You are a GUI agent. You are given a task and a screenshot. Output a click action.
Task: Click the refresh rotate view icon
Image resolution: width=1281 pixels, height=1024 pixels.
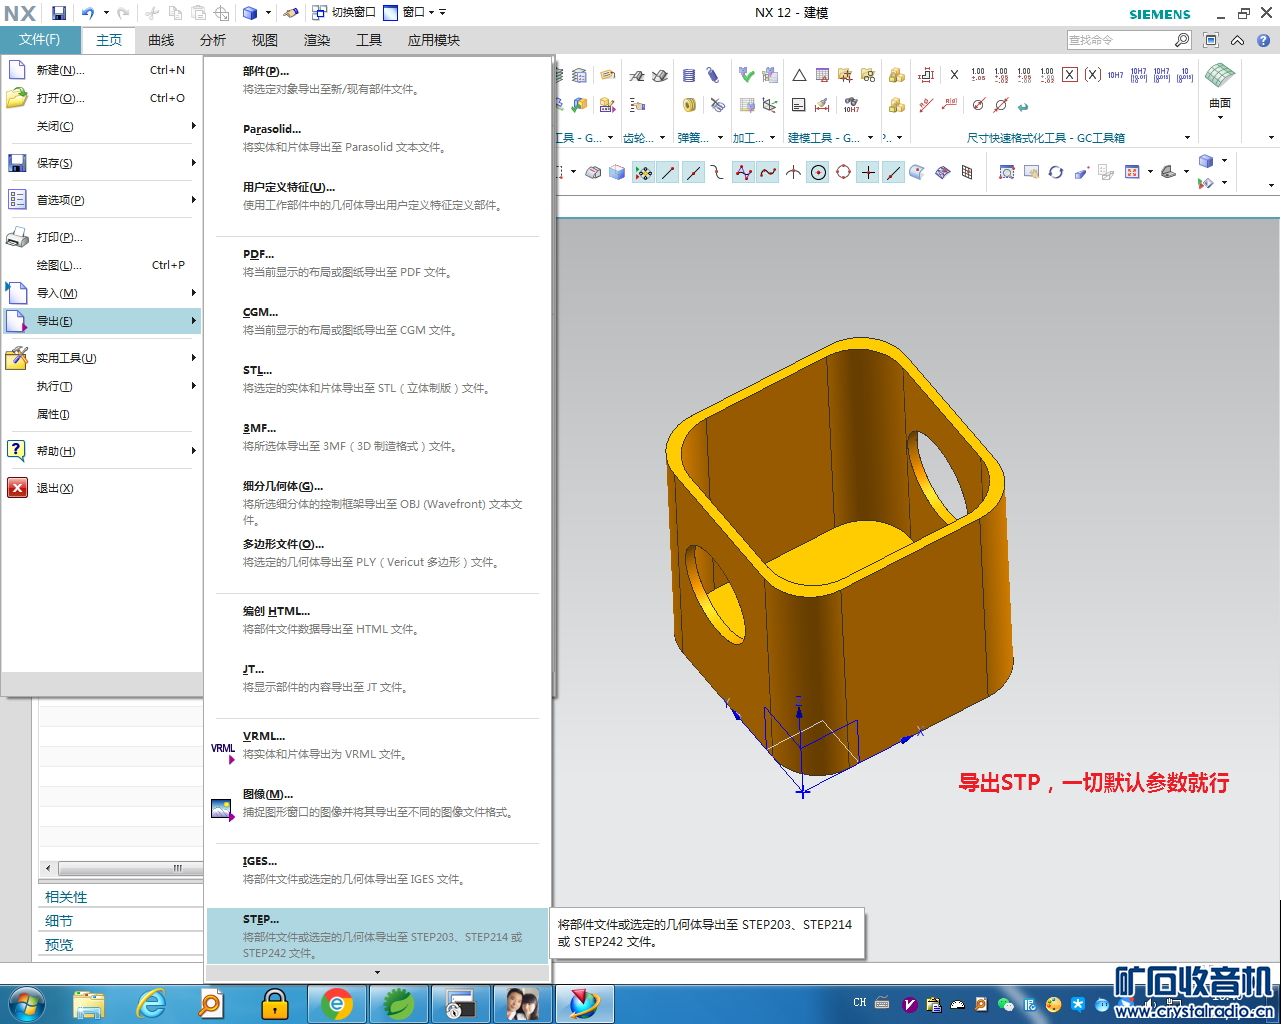(x=1056, y=172)
